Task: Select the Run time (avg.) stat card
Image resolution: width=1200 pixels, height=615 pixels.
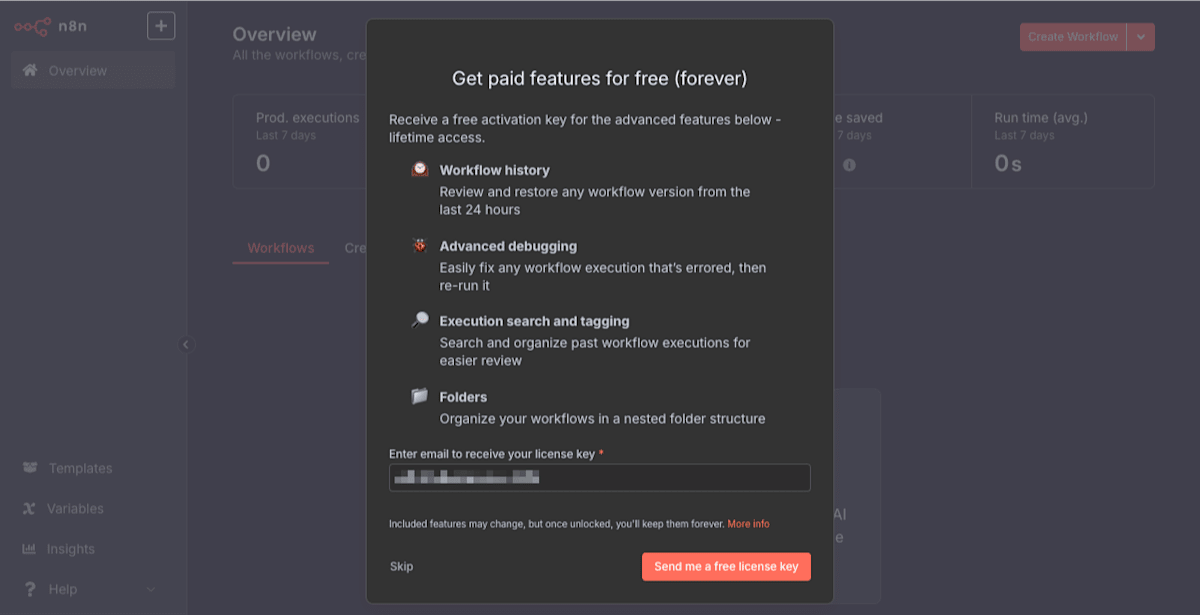Action: point(1063,142)
